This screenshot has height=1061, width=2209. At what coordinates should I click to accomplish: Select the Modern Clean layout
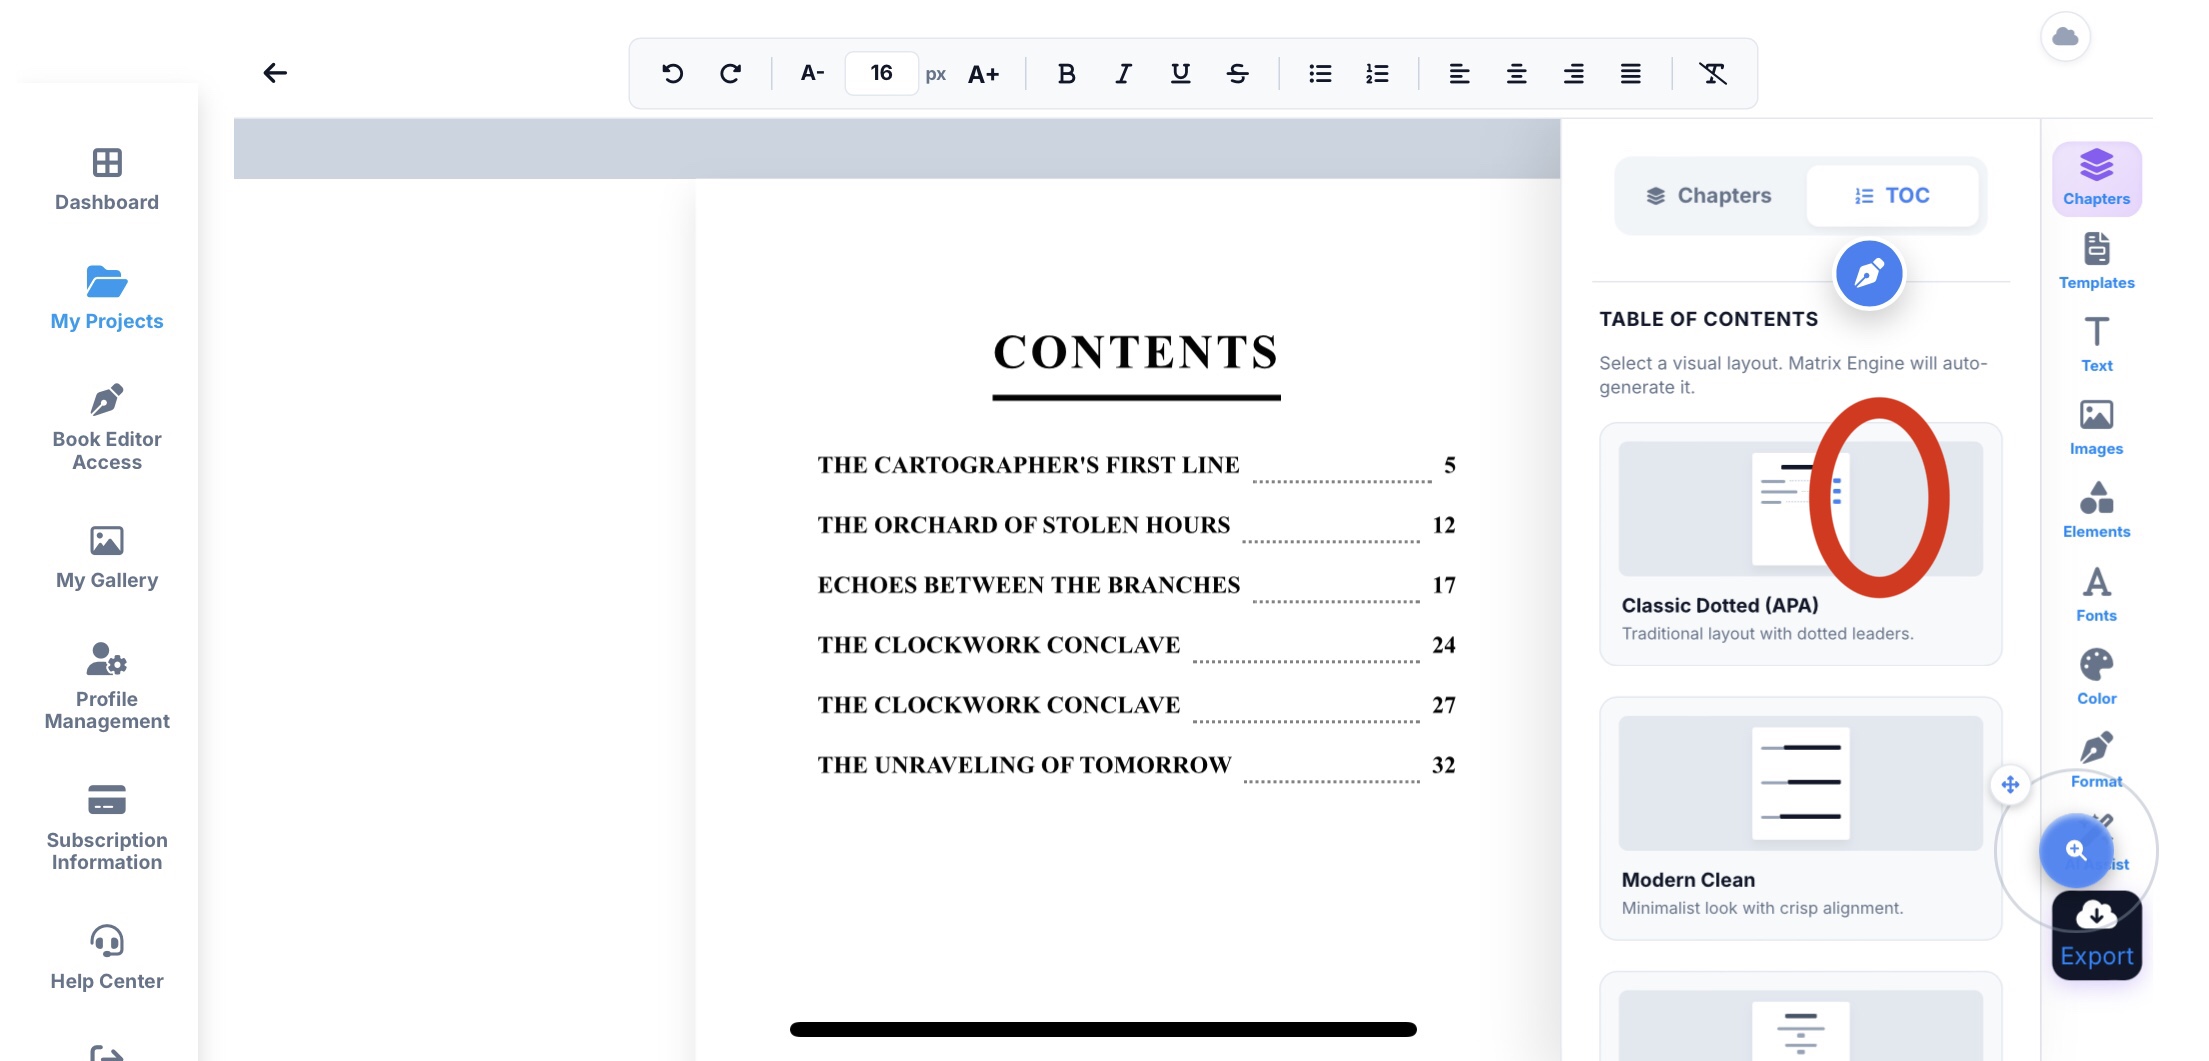(1800, 818)
